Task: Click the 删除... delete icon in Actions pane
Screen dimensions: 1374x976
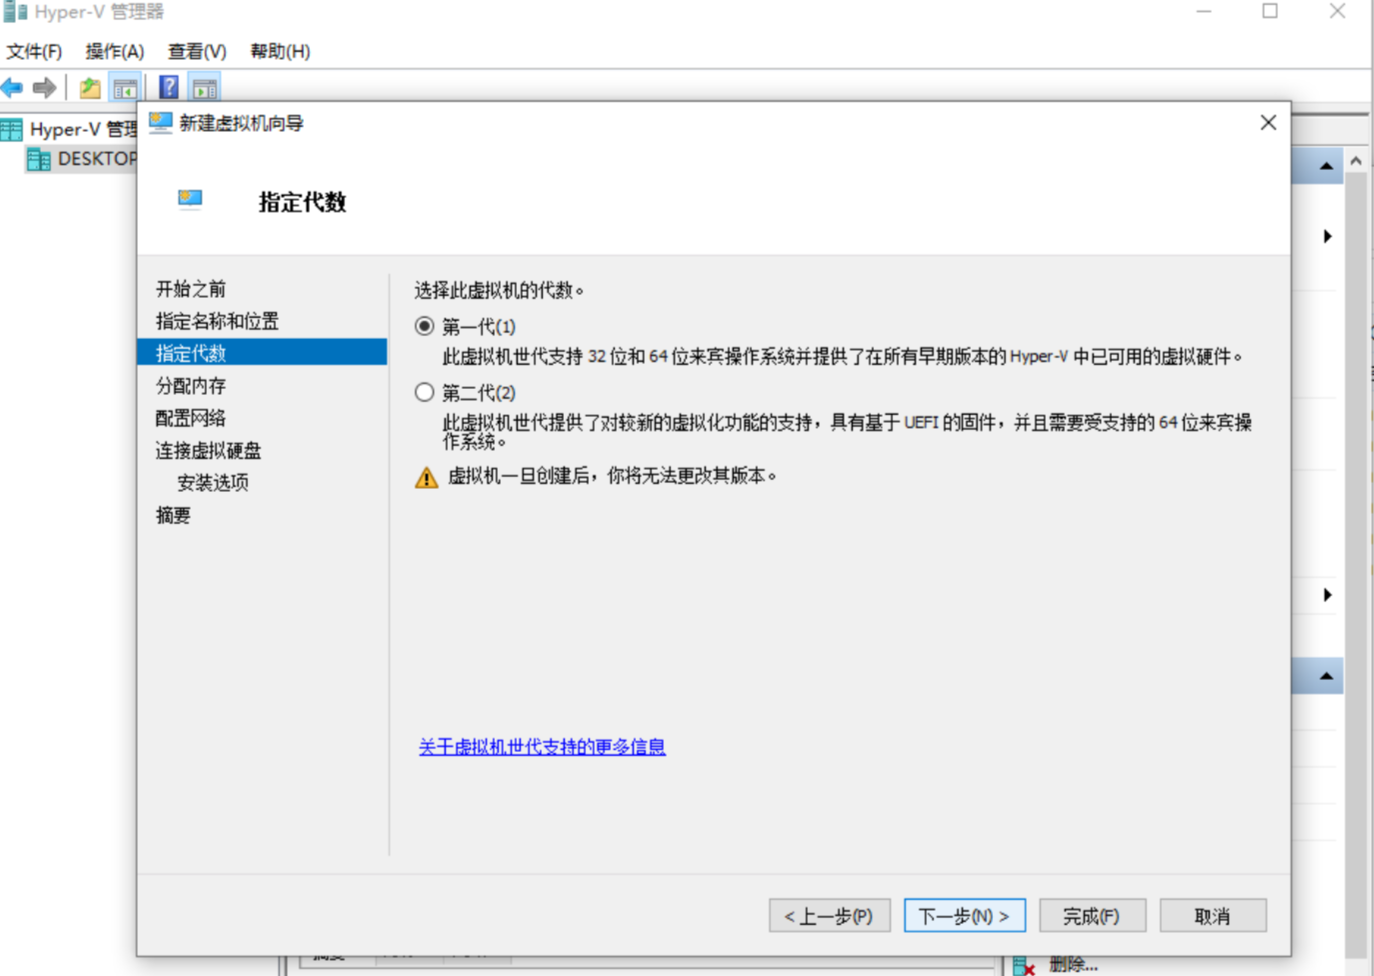Action: tap(1023, 966)
